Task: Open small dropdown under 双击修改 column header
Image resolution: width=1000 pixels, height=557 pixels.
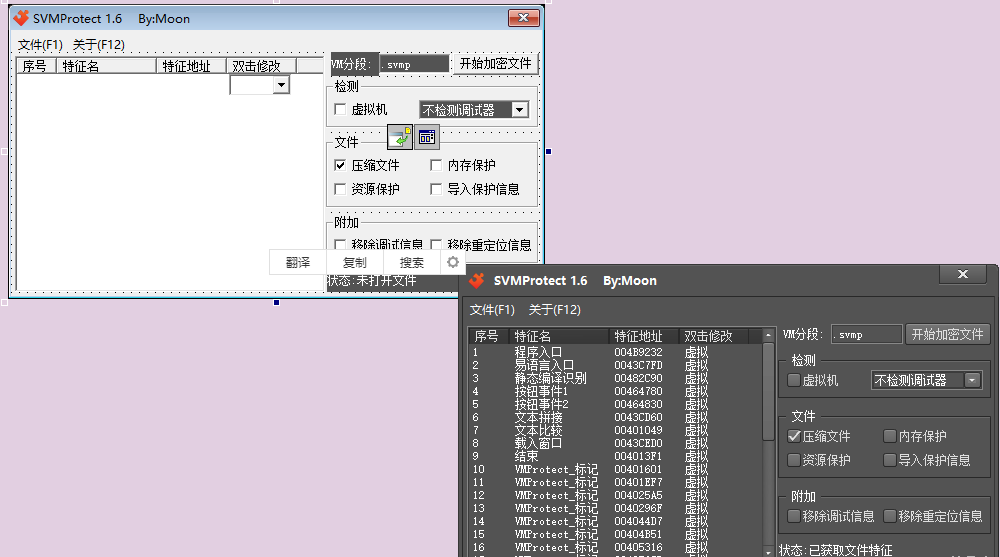Action: pyautogui.click(x=281, y=86)
